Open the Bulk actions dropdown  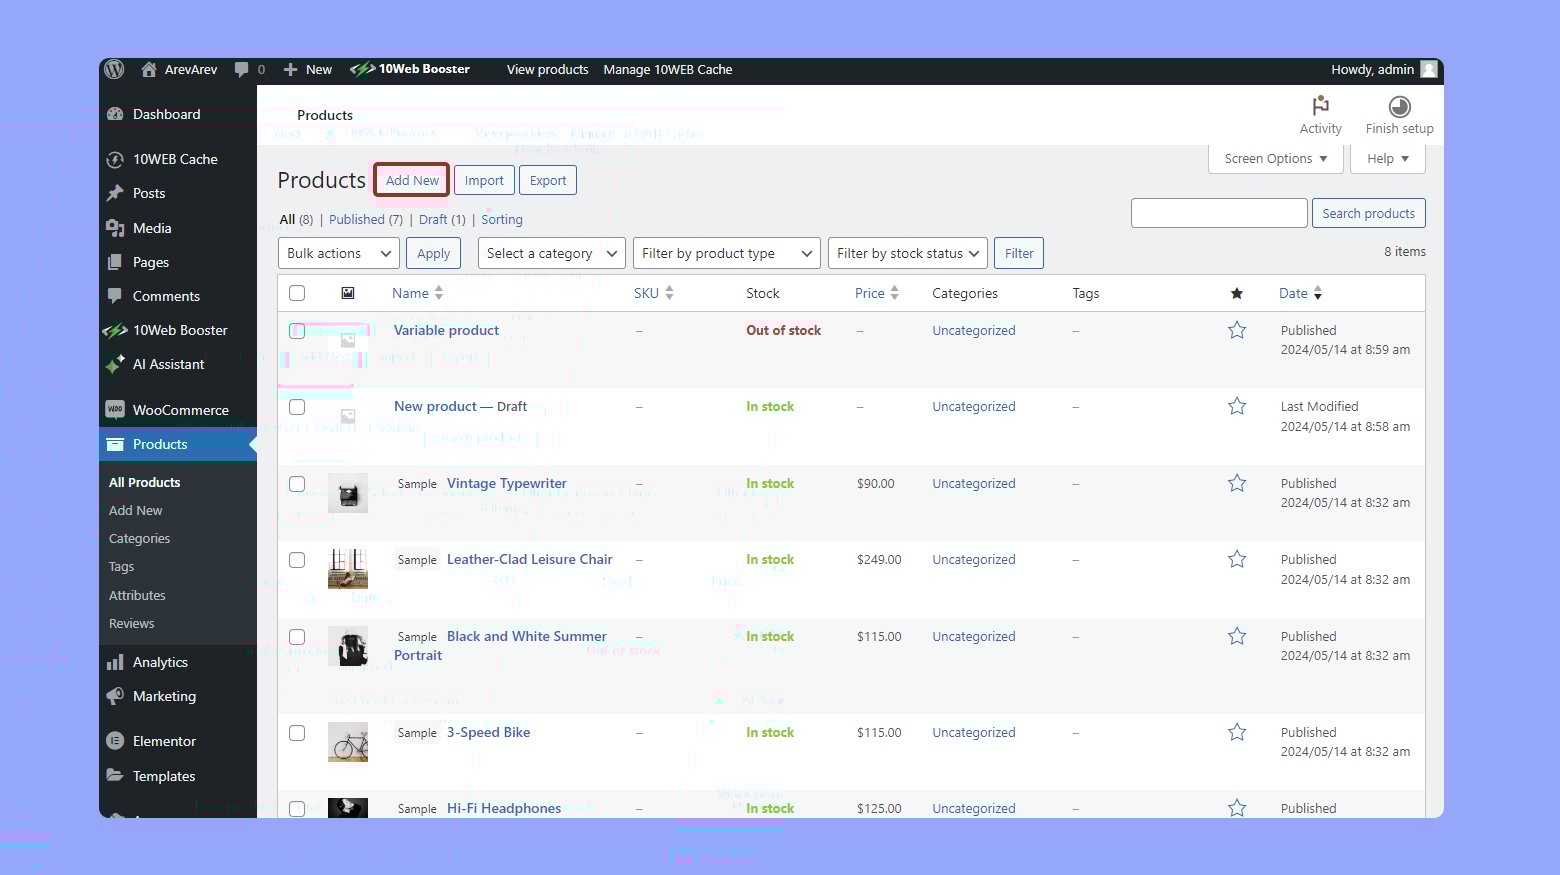(338, 253)
